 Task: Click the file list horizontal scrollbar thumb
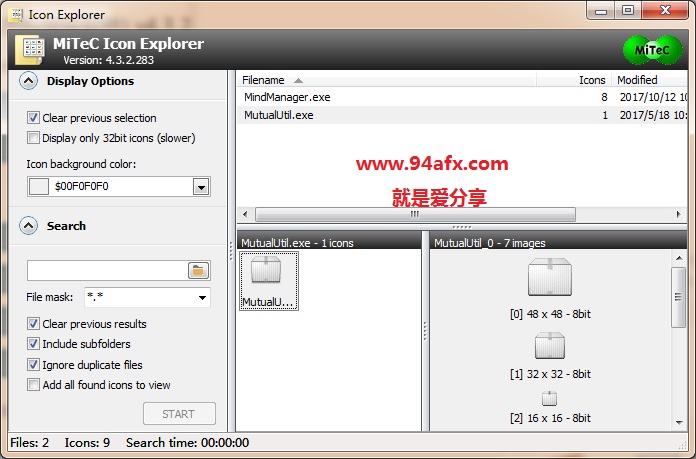[x=415, y=214]
